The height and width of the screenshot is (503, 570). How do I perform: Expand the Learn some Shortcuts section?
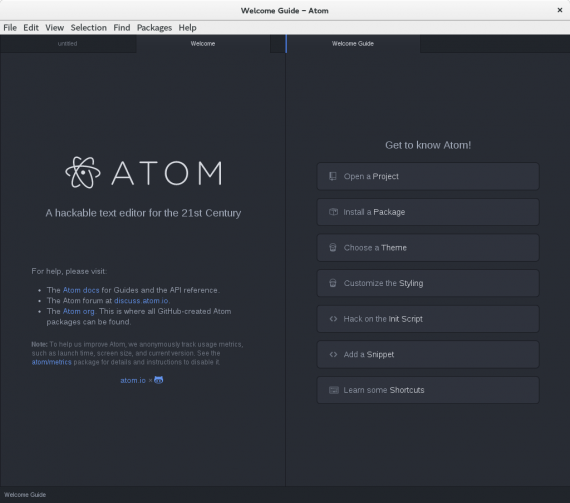pos(428,390)
